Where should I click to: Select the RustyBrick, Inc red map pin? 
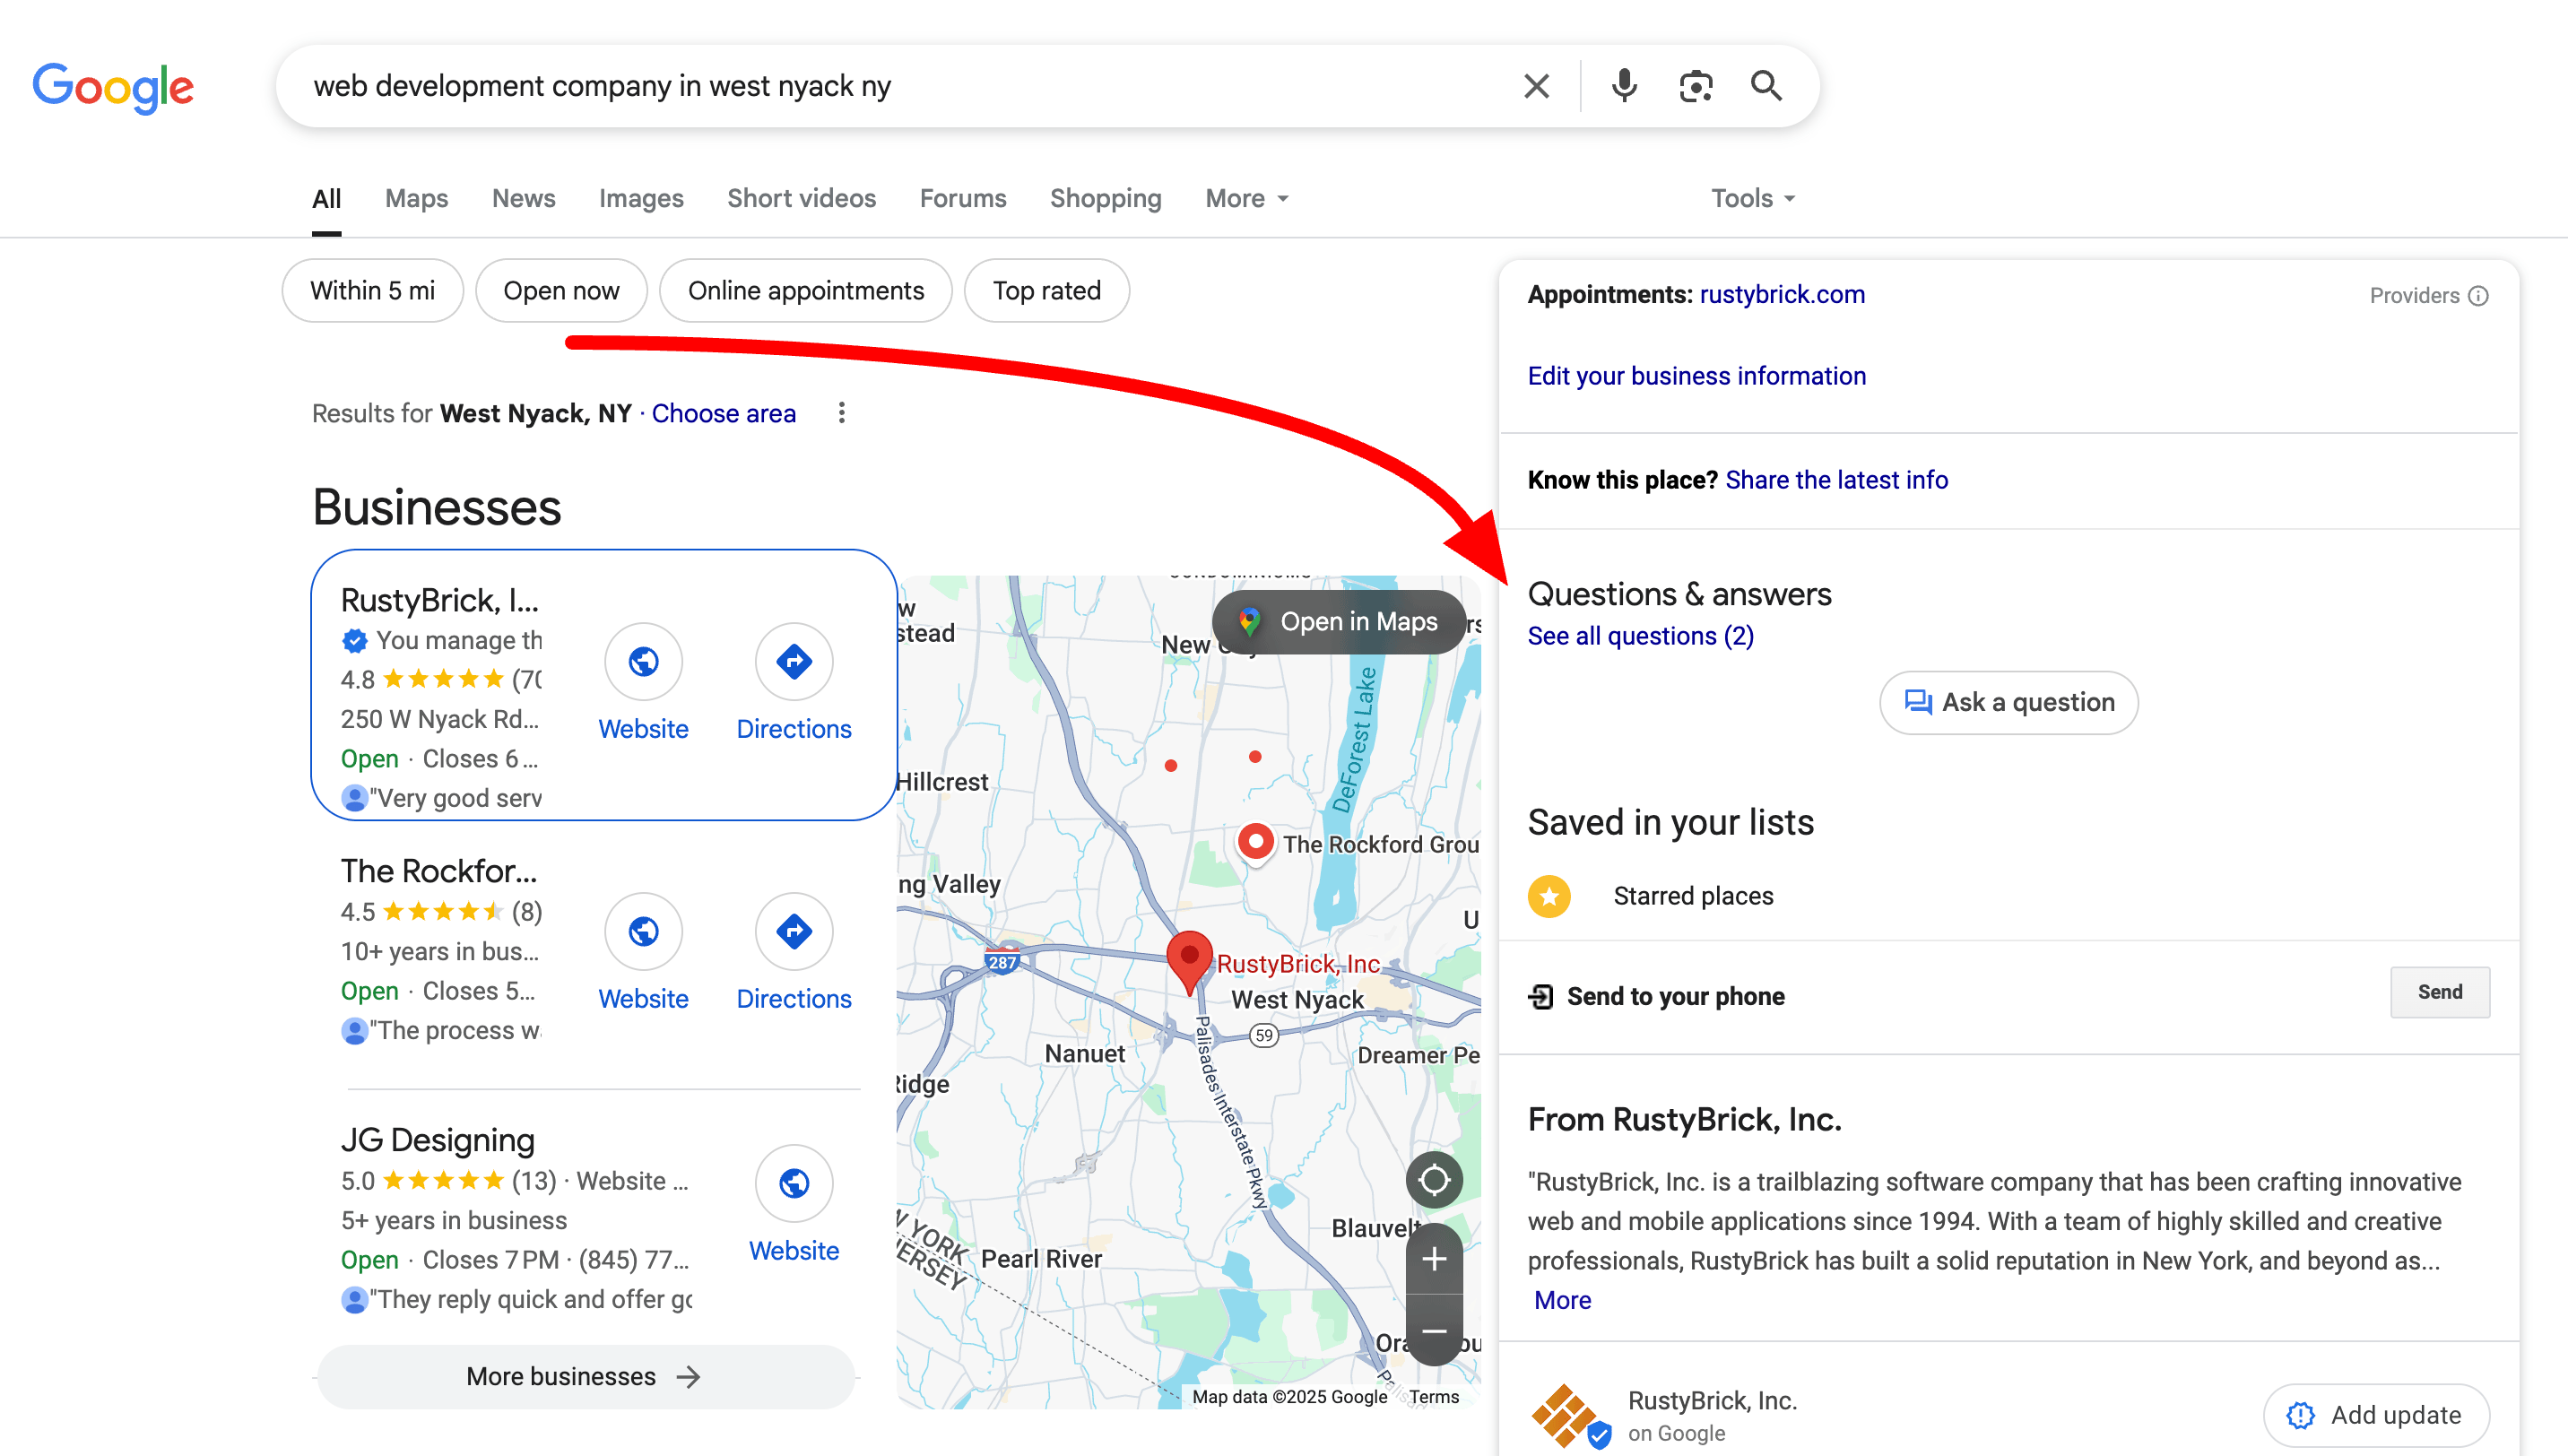click(1189, 961)
